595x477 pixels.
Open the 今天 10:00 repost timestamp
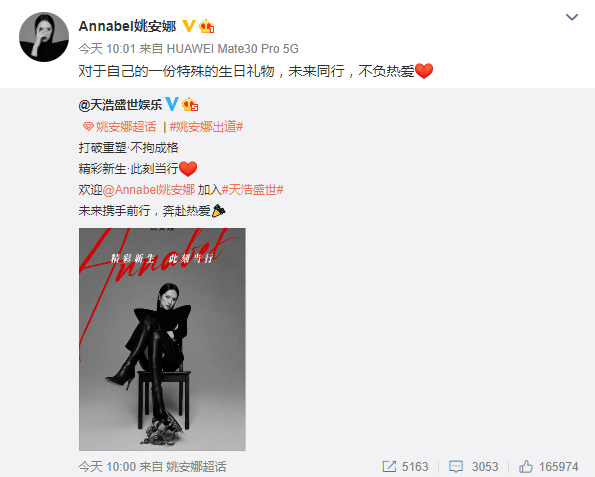(107, 466)
